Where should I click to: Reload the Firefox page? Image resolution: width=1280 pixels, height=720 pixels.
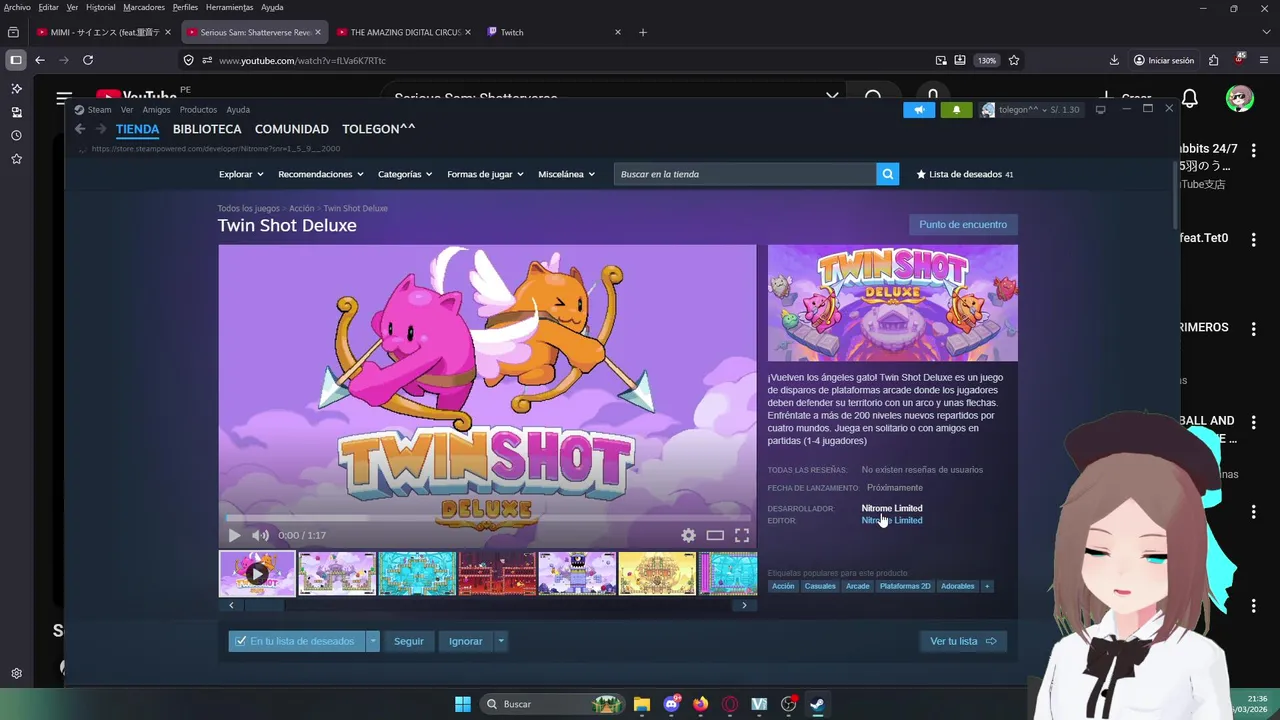88,60
